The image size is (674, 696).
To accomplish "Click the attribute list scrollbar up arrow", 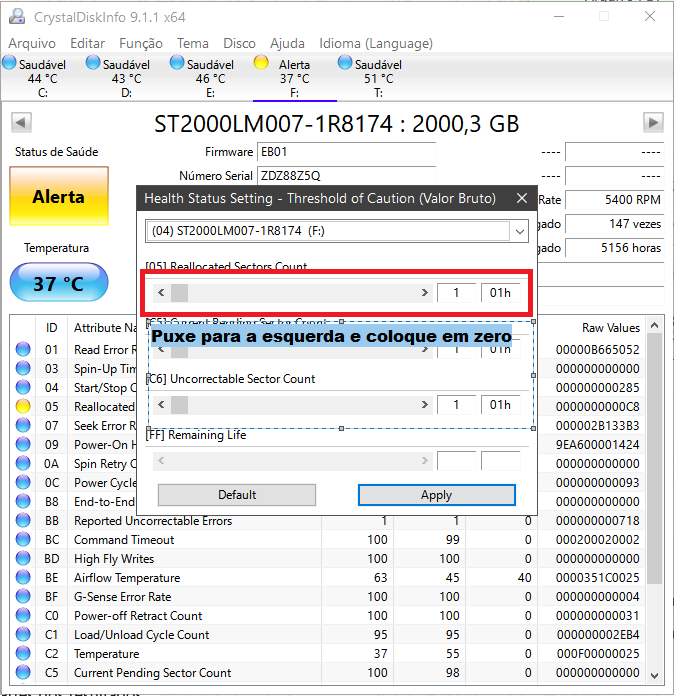I will (654, 325).
